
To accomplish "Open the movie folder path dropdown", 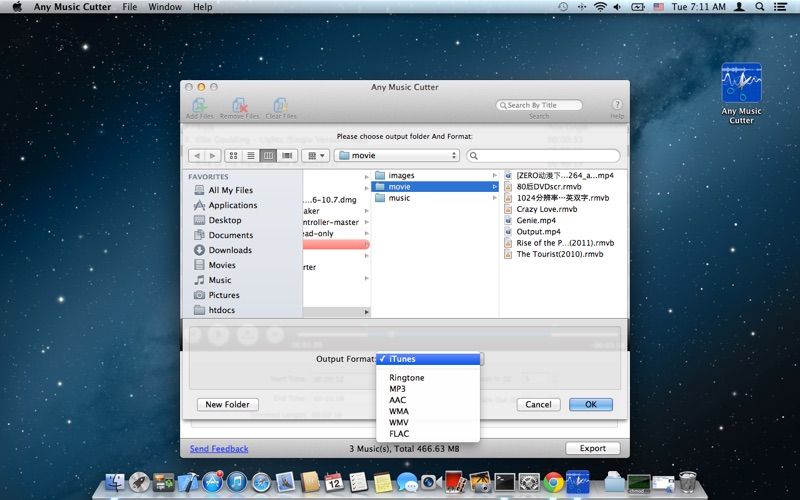I will pyautogui.click(x=397, y=156).
